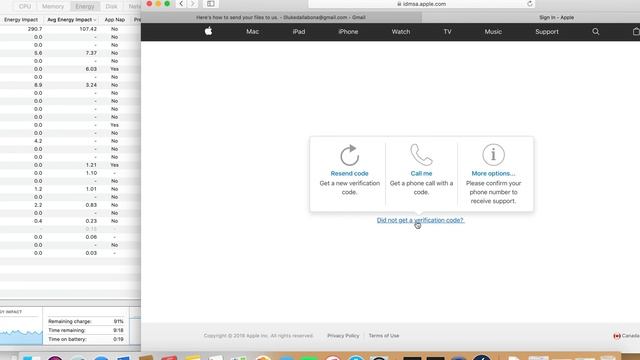
Task: Click the Call me link
Action: (421, 173)
